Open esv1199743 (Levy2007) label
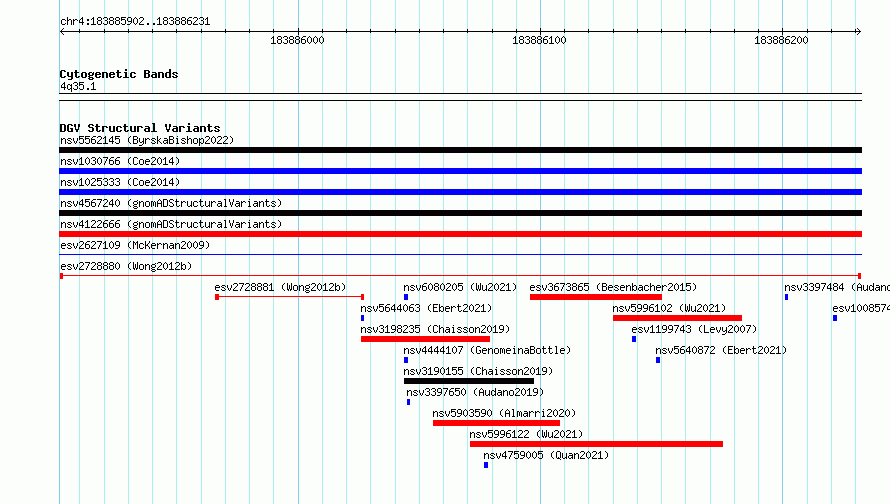The height and width of the screenshot is (504, 890). click(x=694, y=329)
